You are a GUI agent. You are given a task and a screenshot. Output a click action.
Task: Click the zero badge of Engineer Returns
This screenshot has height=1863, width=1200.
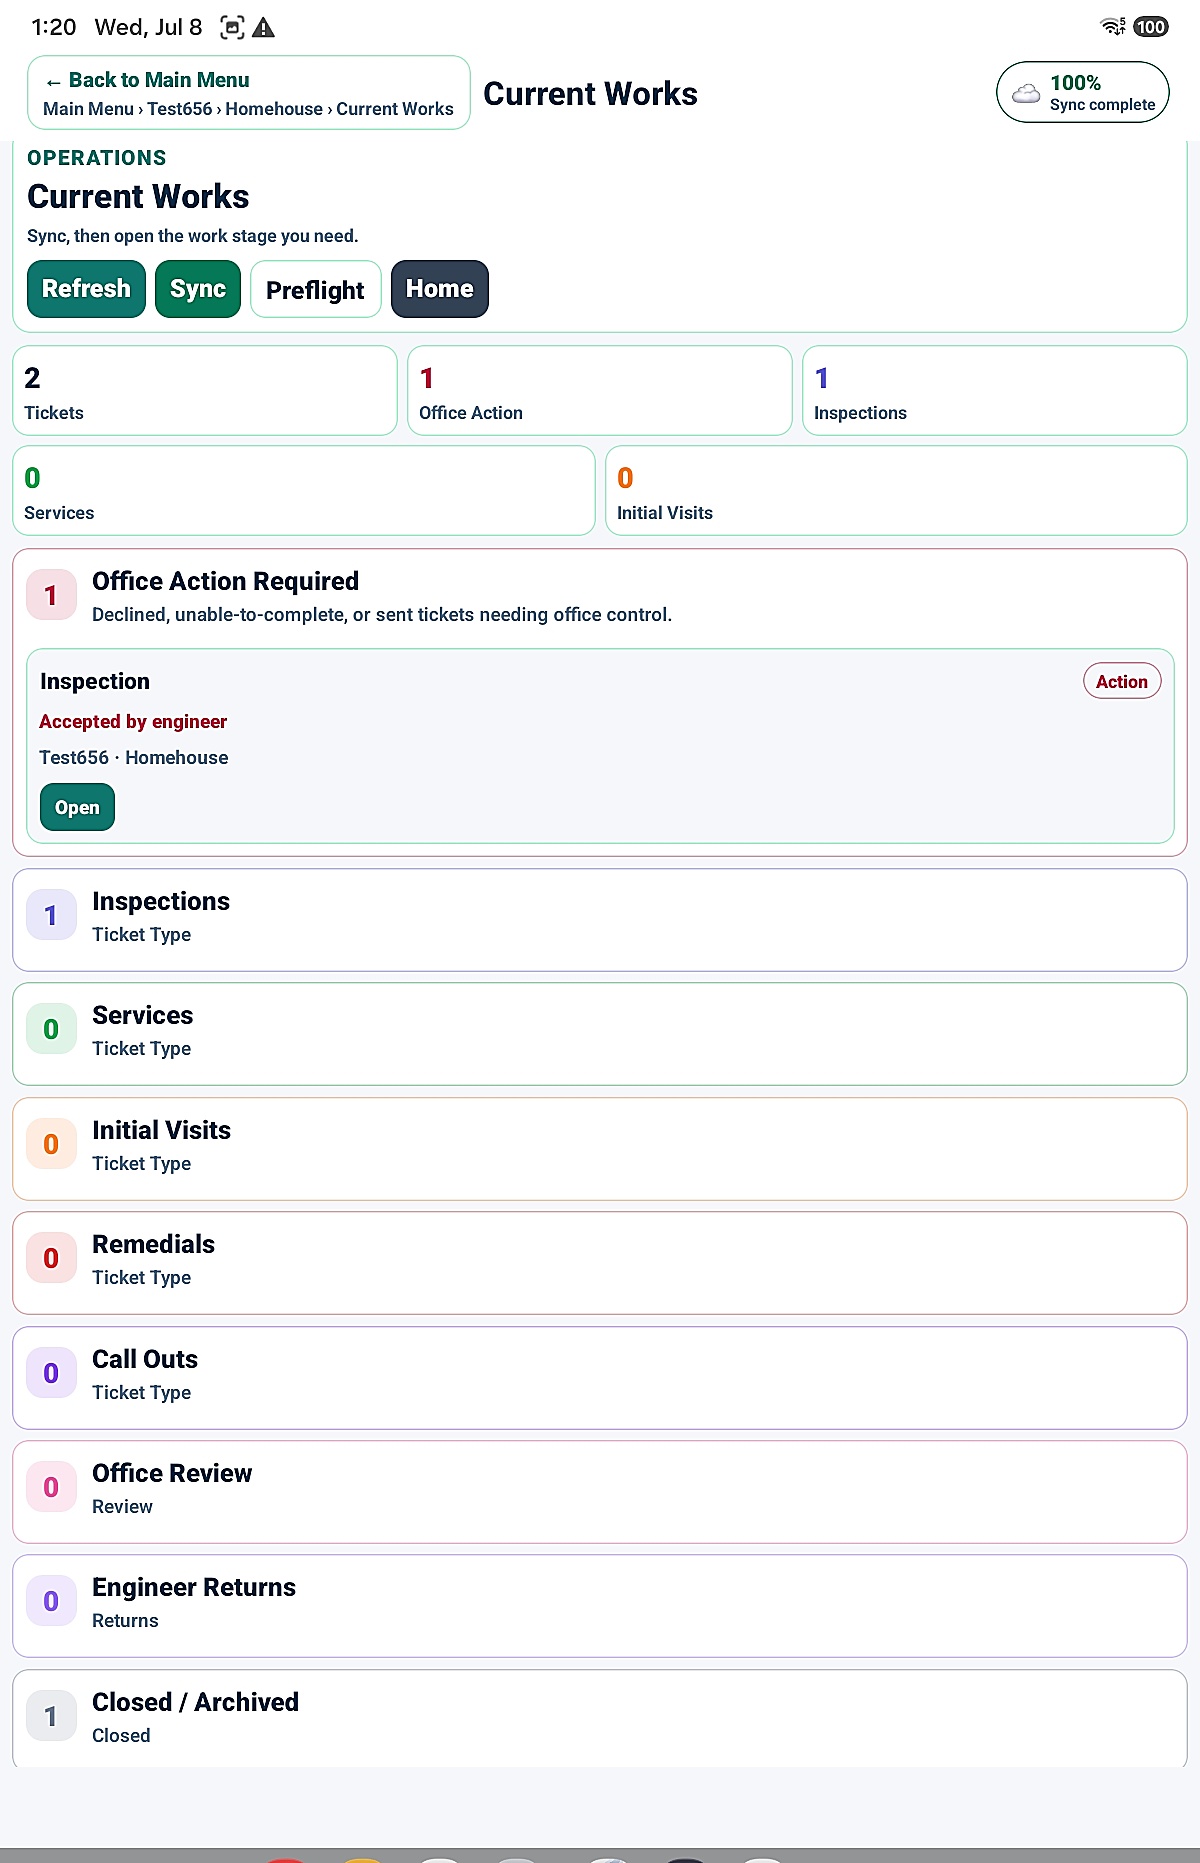(x=51, y=1601)
